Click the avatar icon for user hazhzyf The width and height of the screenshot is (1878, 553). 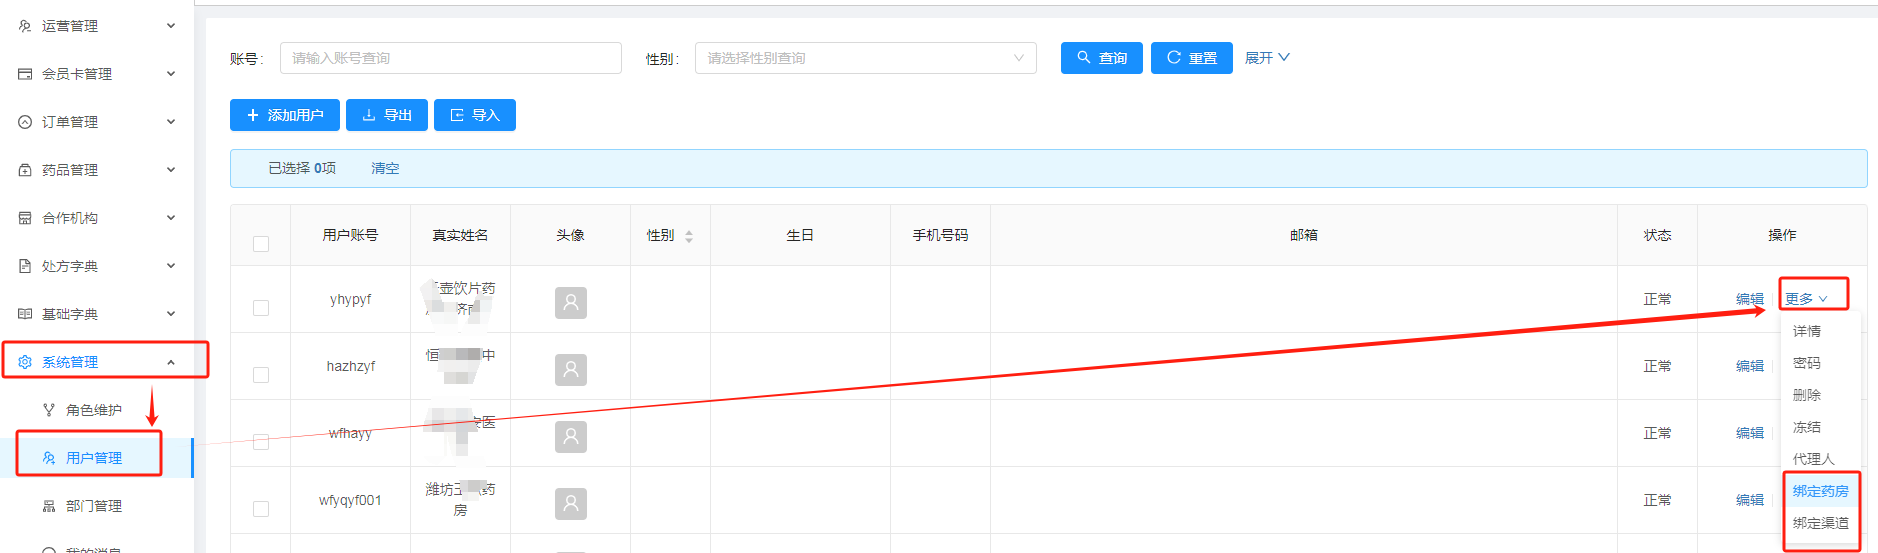(x=570, y=369)
